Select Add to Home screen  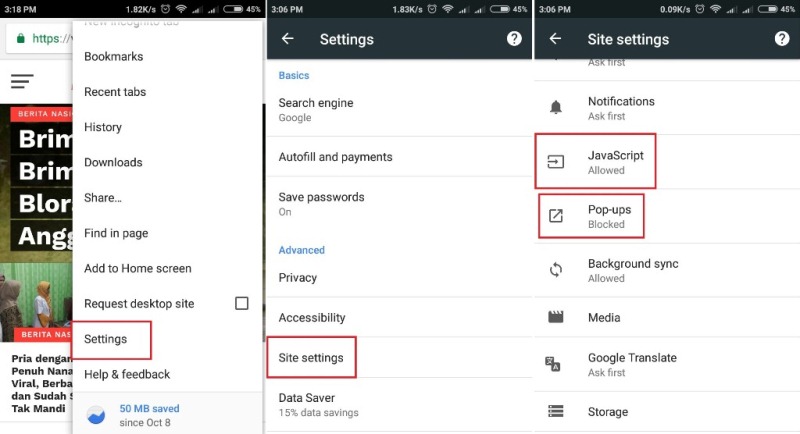pyautogui.click(x=167, y=268)
